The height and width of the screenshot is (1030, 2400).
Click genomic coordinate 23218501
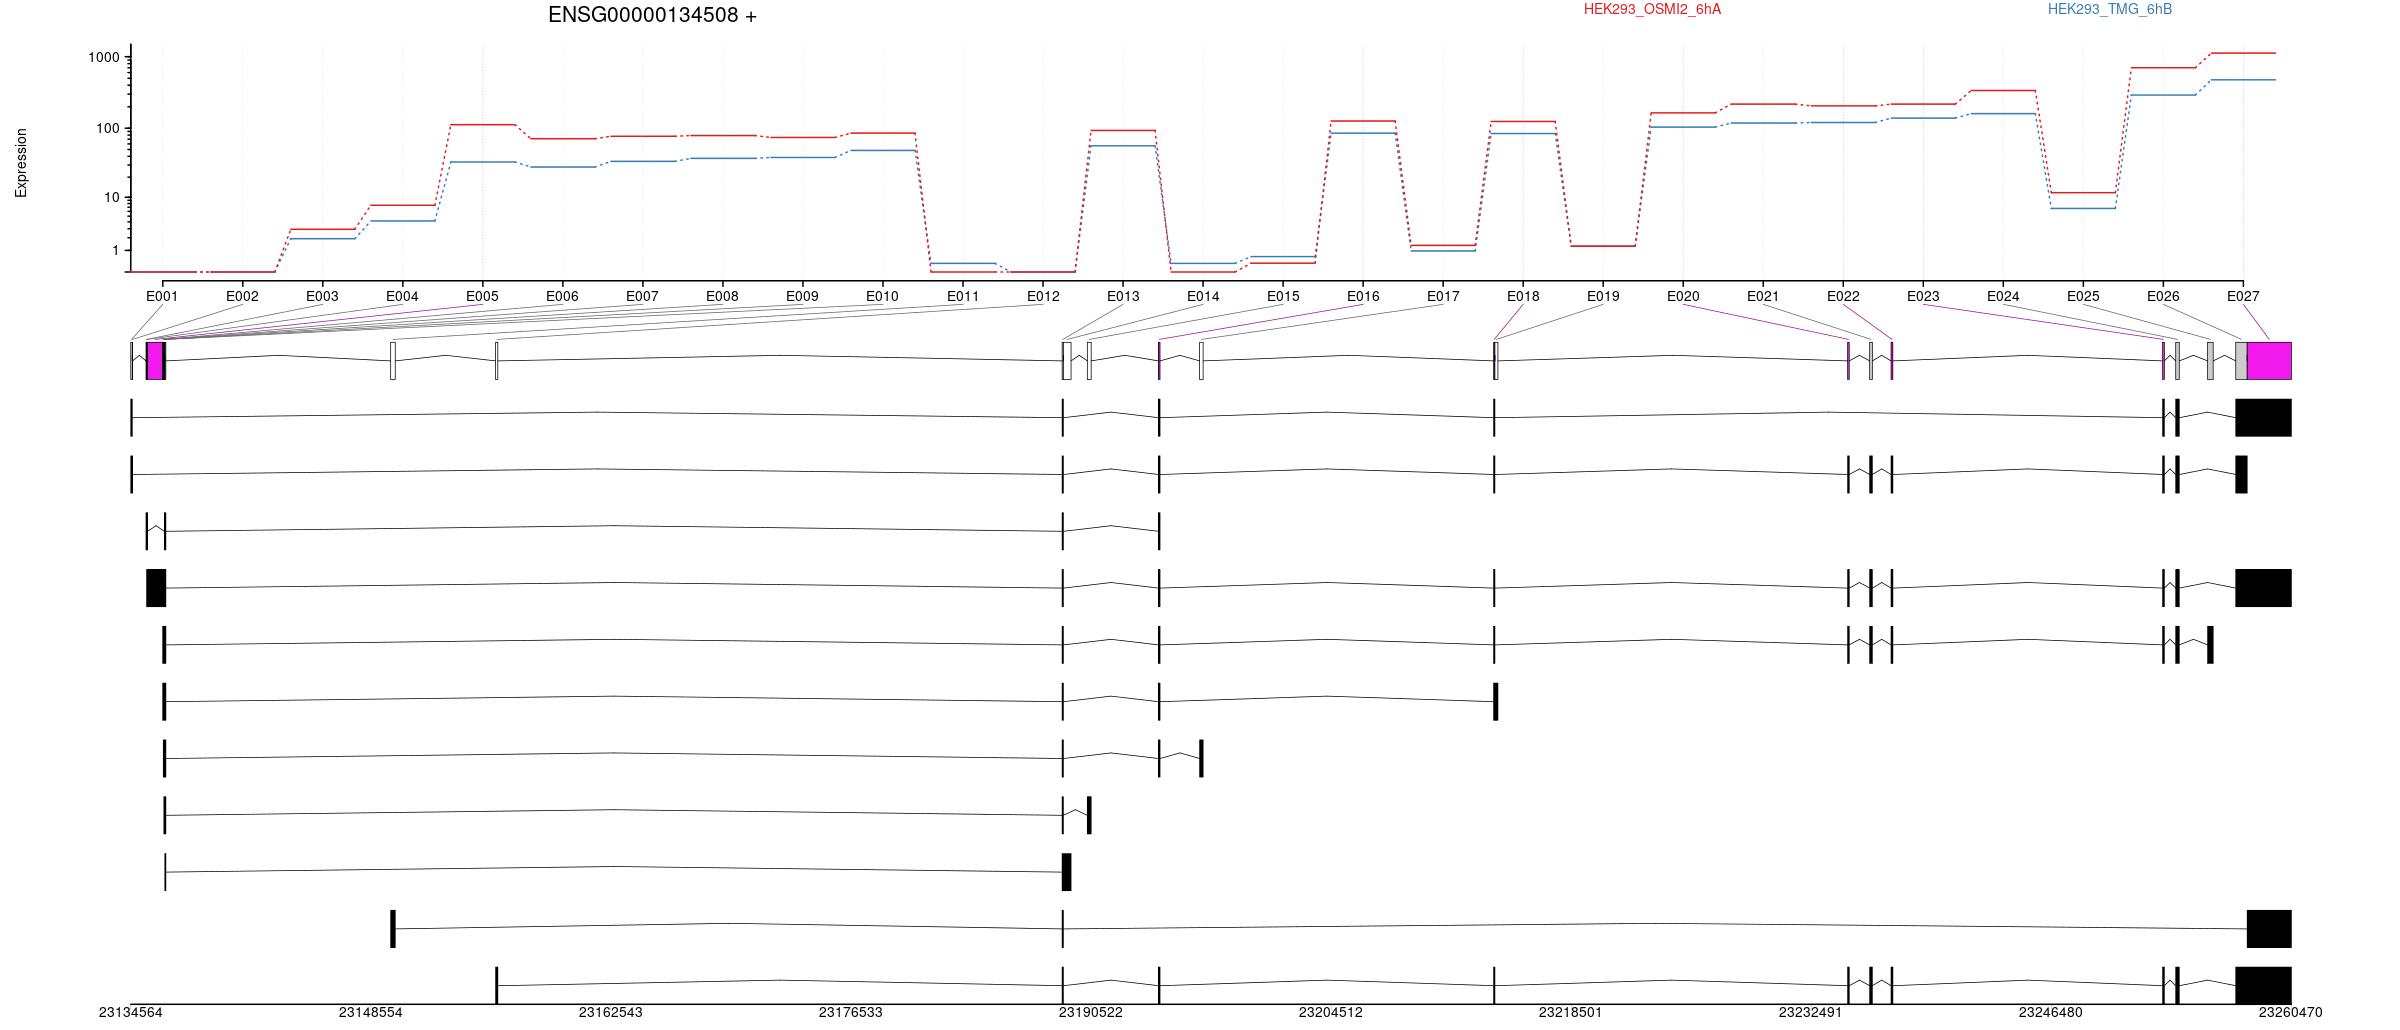[1571, 1012]
